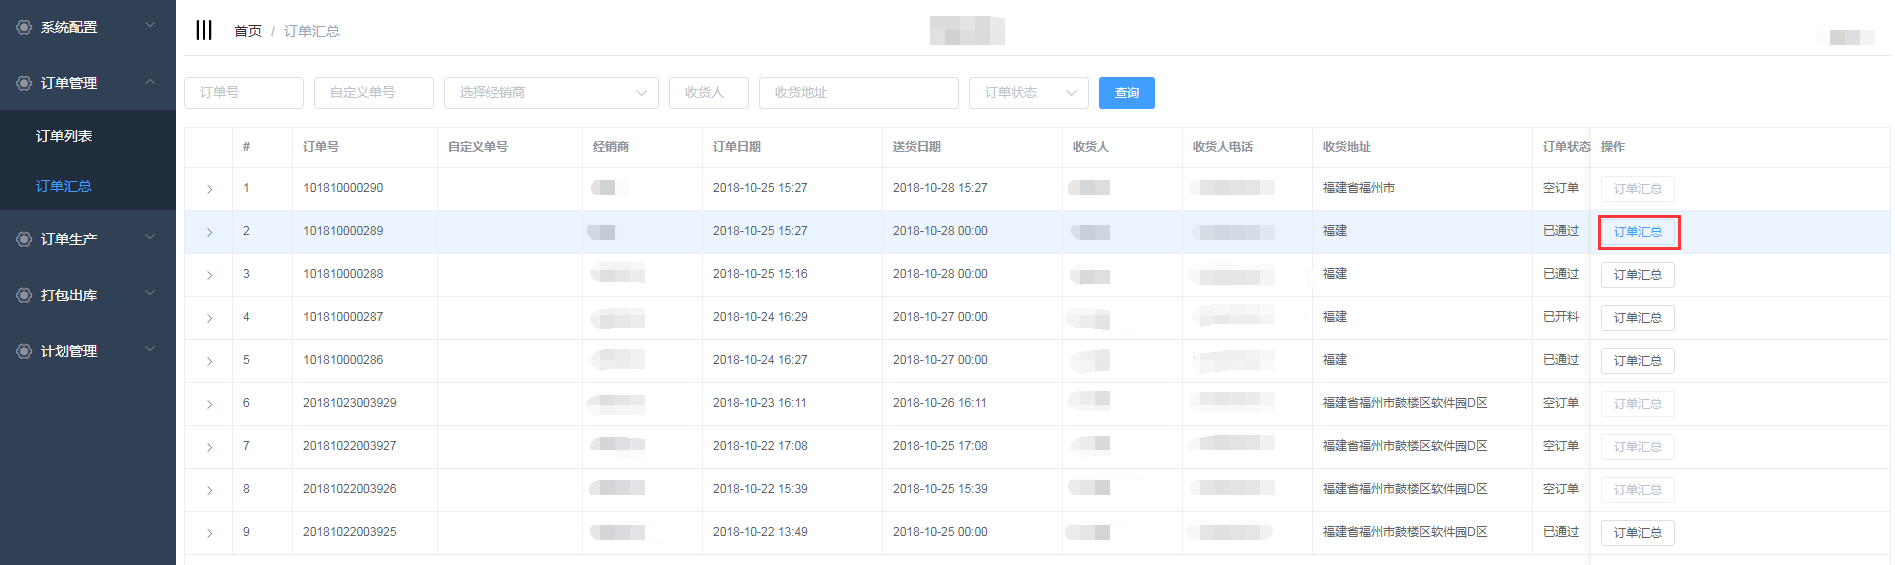Open the 选择经销商 dropdown
The width and height of the screenshot is (1895, 565).
coord(551,93)
